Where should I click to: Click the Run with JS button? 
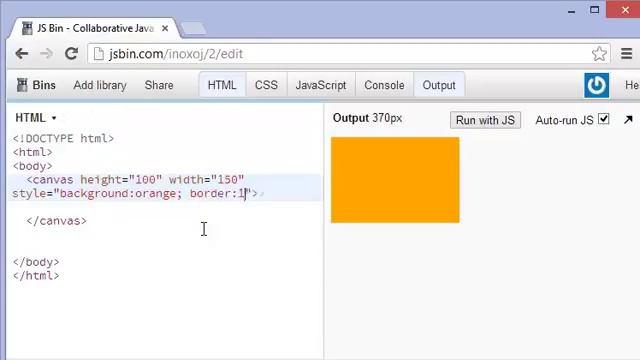click(x=485, y=120)
